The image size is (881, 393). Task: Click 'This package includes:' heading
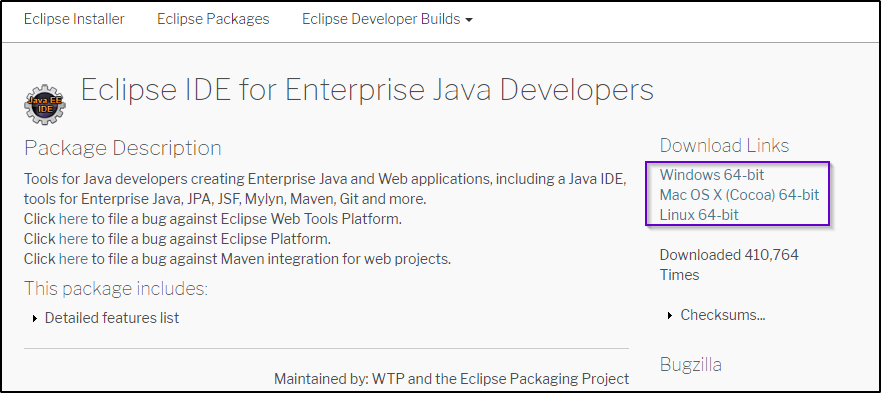click(x=116, y=289)
